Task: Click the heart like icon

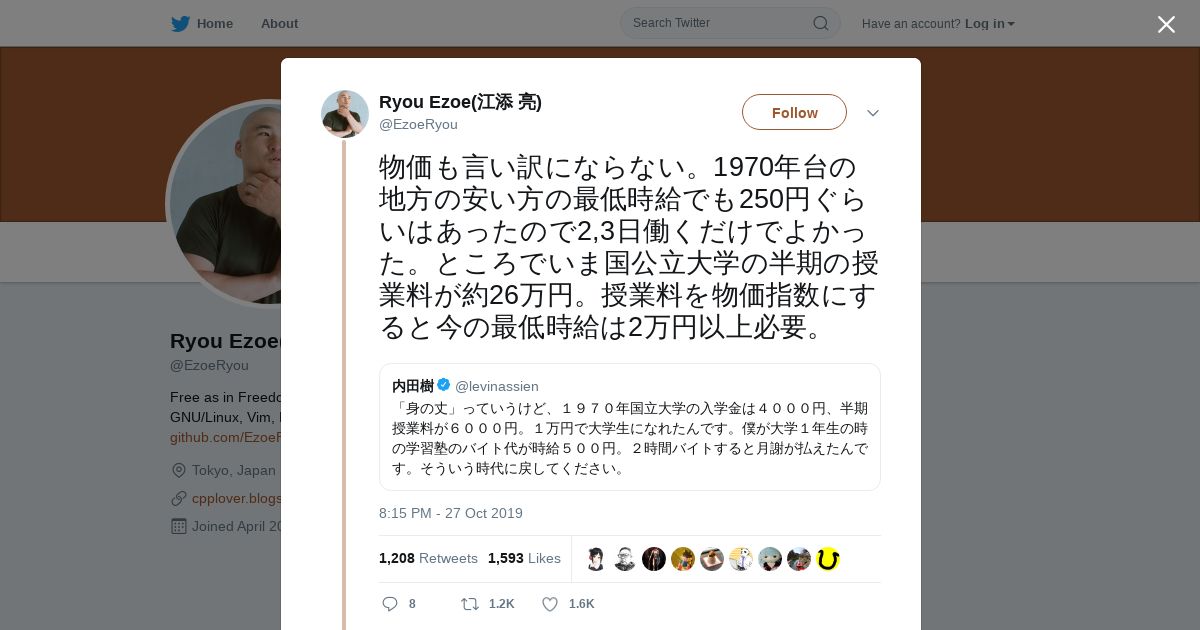Action: pyautogui.click(x=549, y=604)
